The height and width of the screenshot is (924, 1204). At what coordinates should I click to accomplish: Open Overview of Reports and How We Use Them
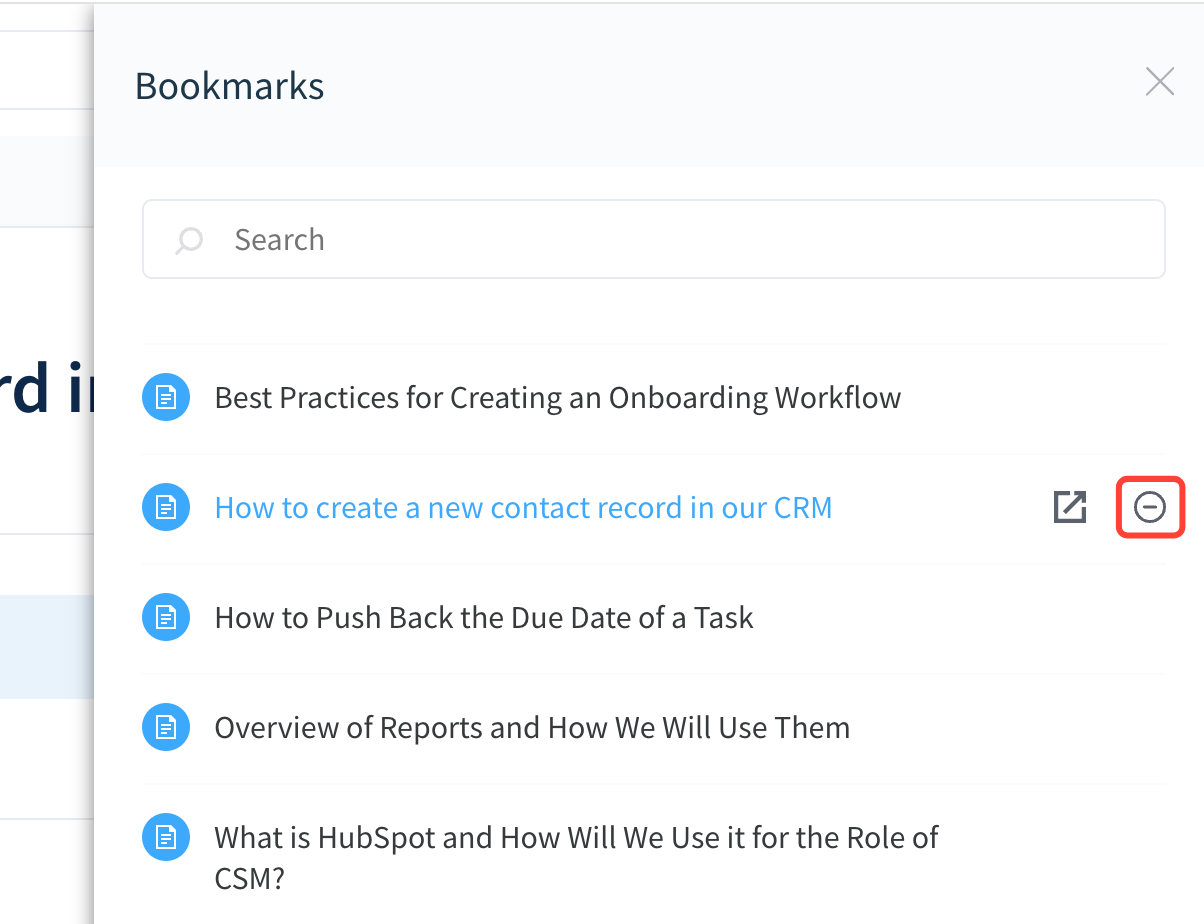[532, 728]
